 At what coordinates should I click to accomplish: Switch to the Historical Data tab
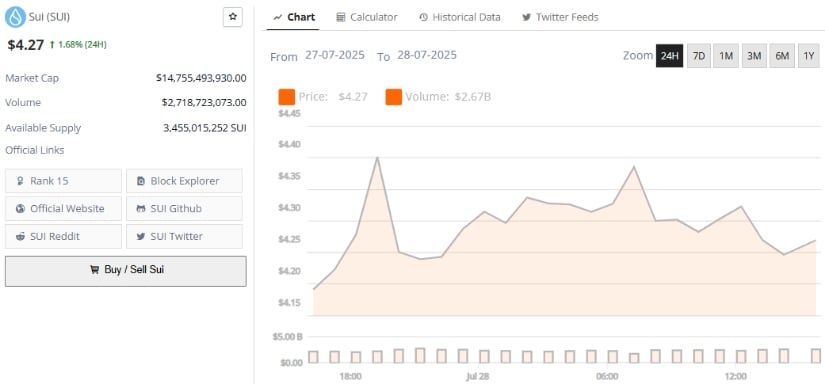tap(460, 17)
